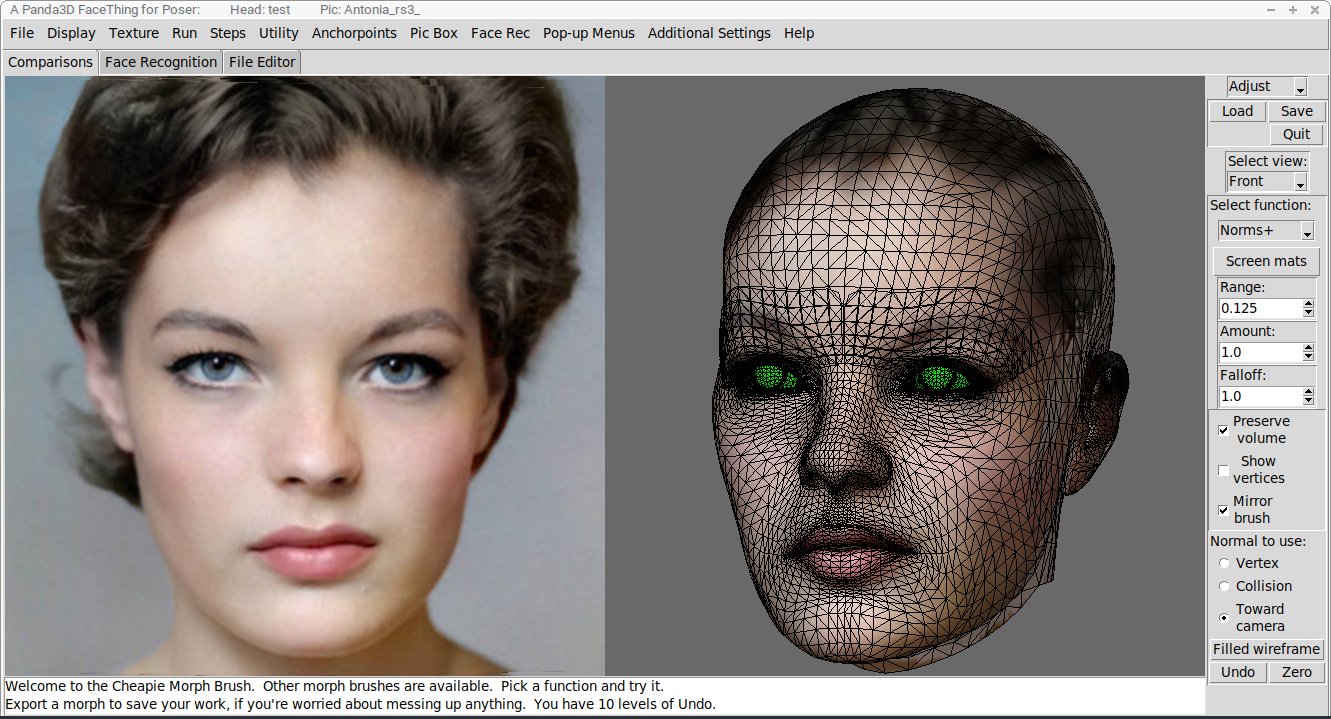Click the Undo button

coord(1238,672)
